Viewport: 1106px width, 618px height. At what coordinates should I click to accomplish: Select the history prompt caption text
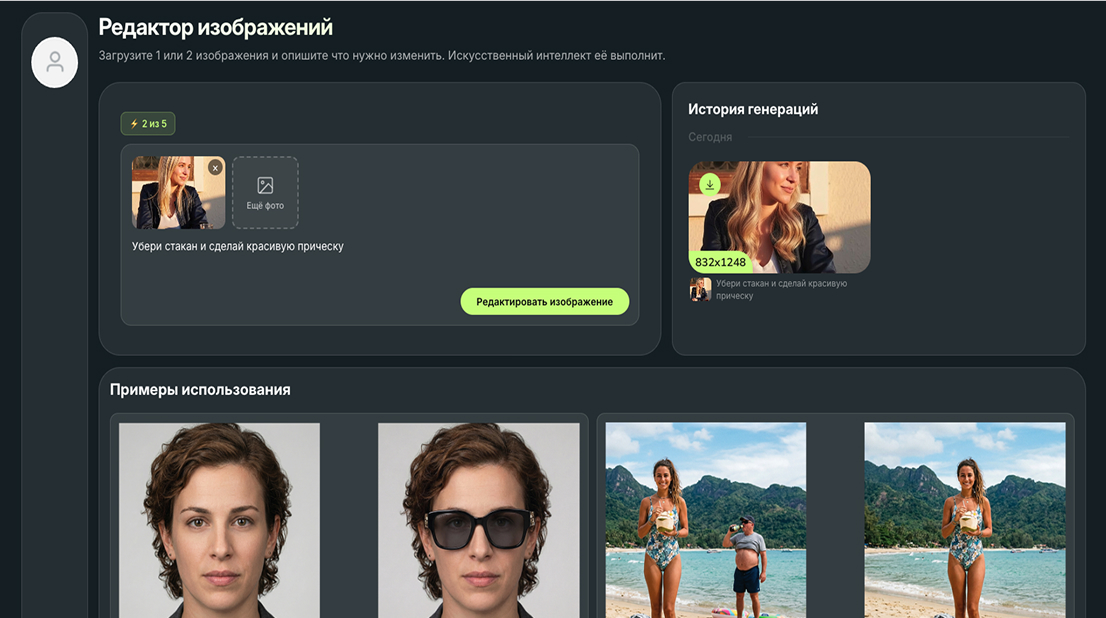tap(781, 290)
